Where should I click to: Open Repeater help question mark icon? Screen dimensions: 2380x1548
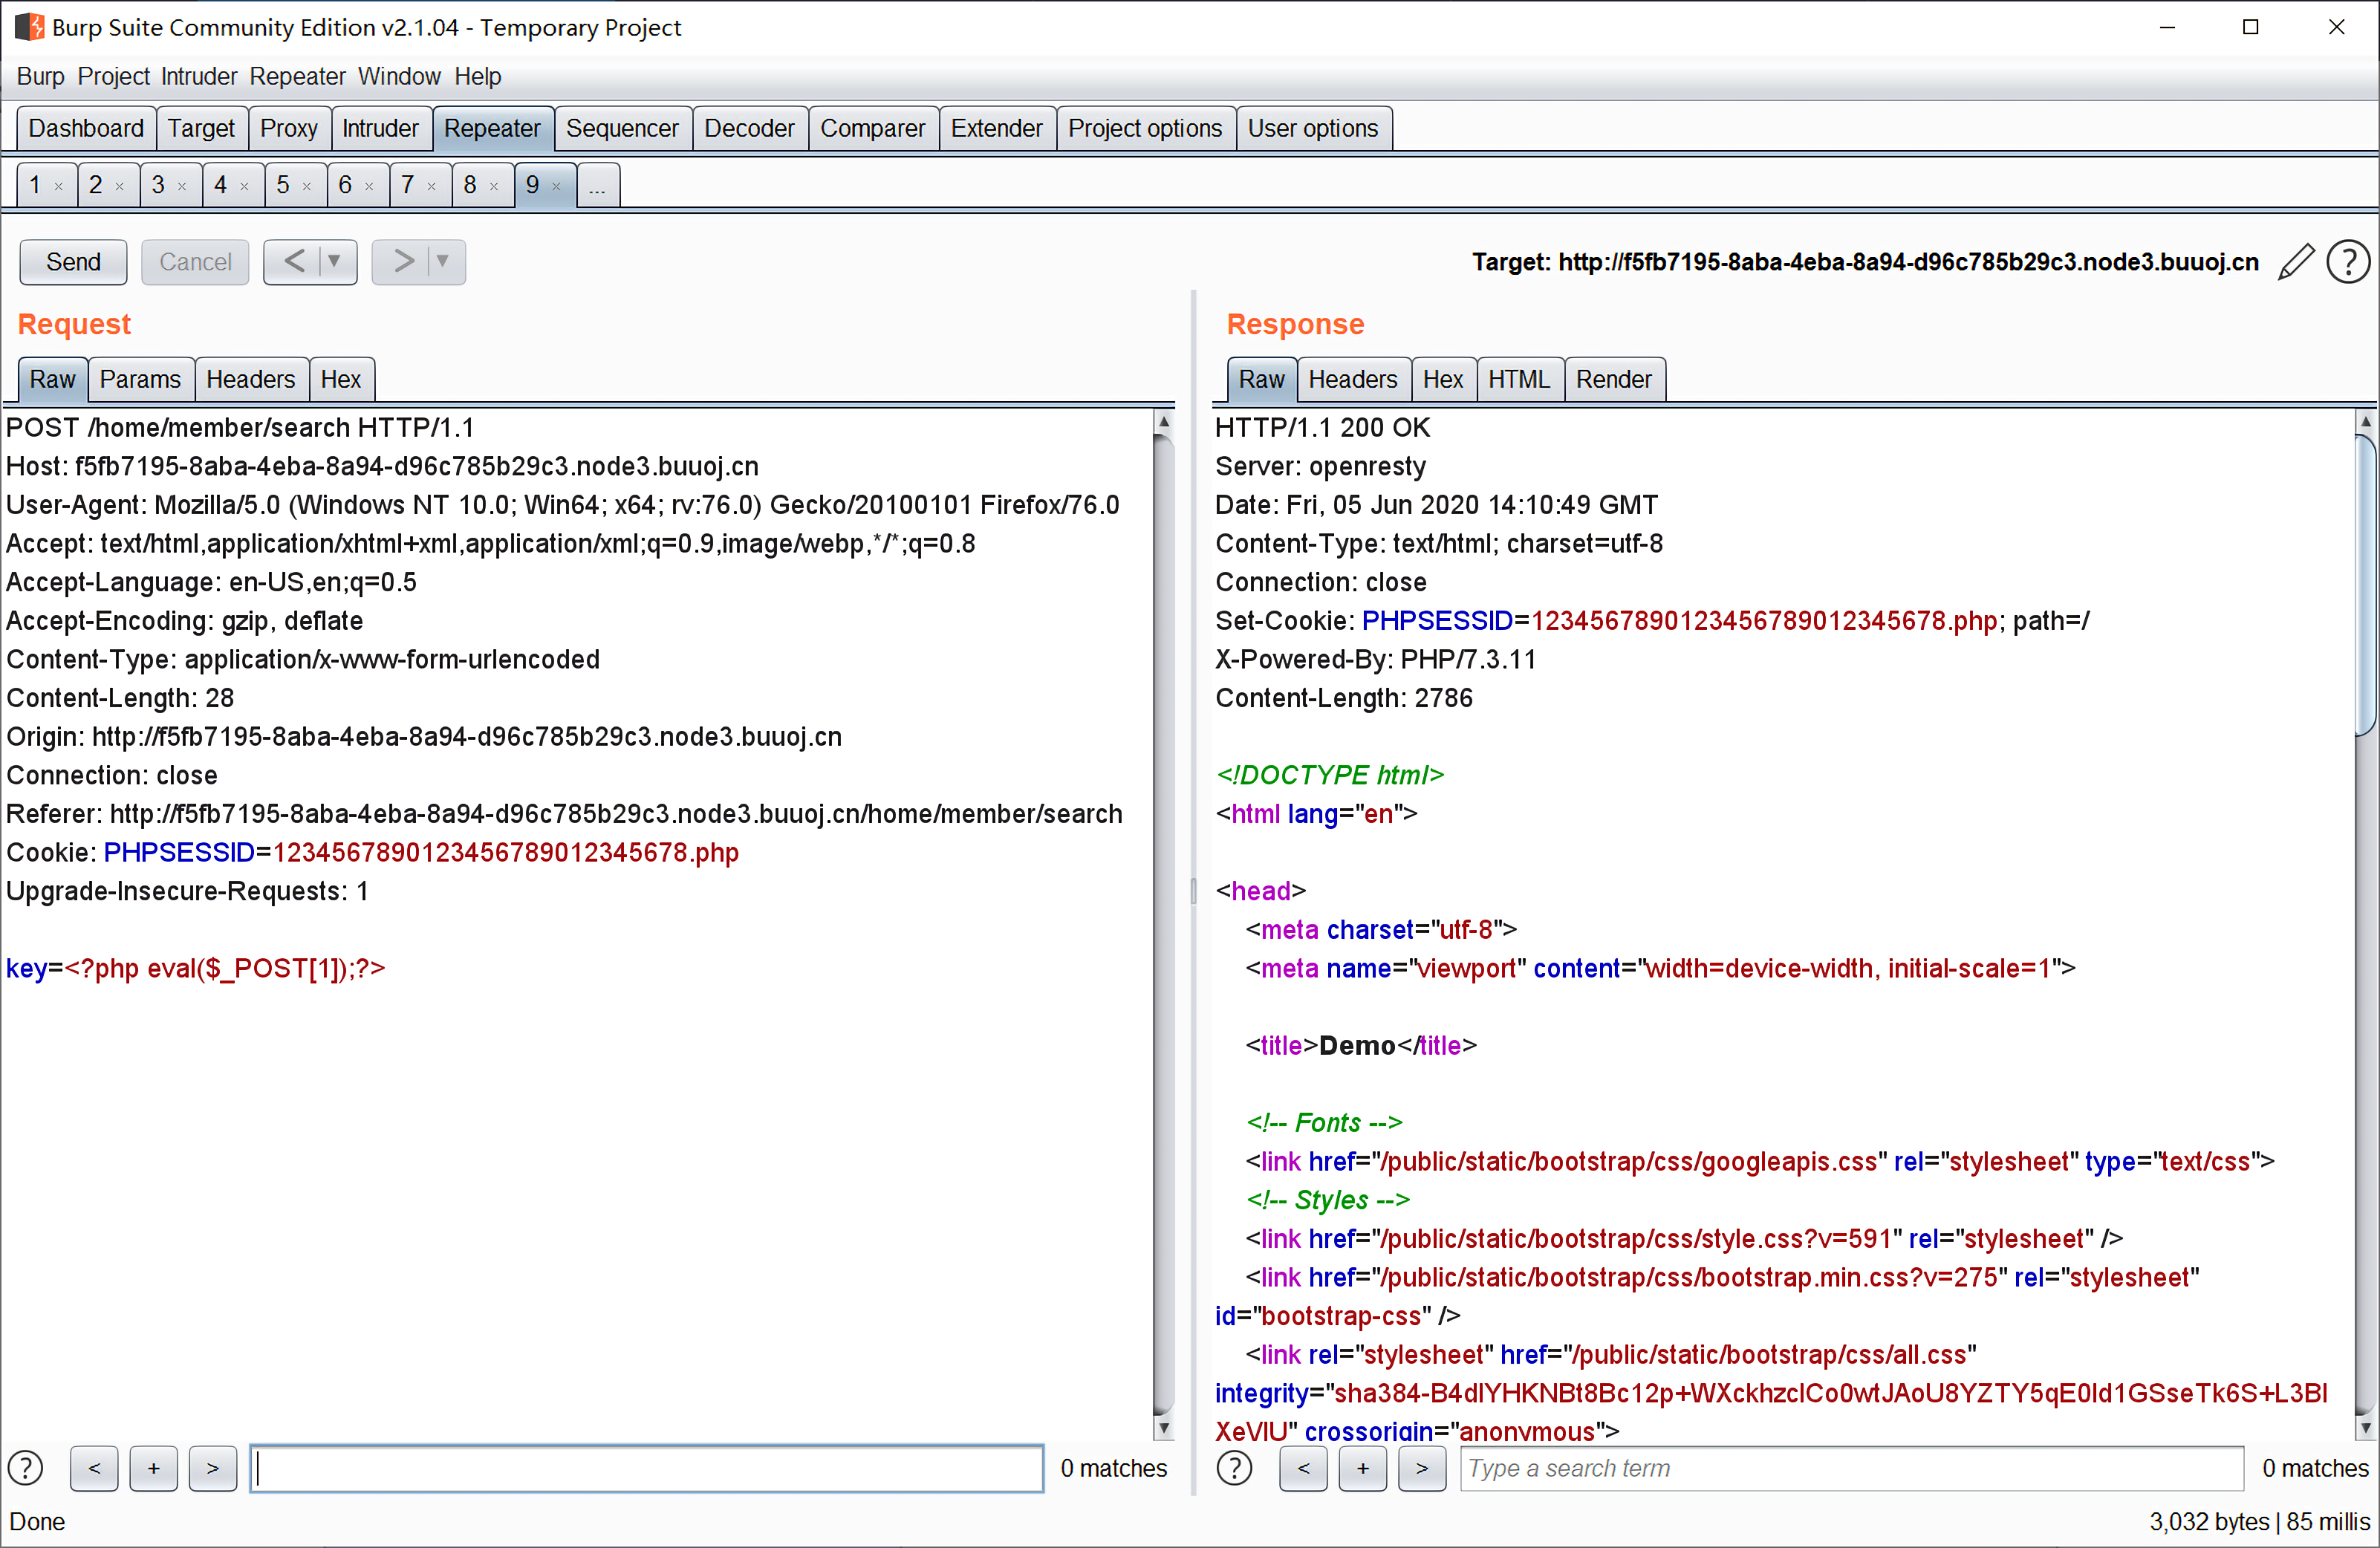pos(2348,262)
